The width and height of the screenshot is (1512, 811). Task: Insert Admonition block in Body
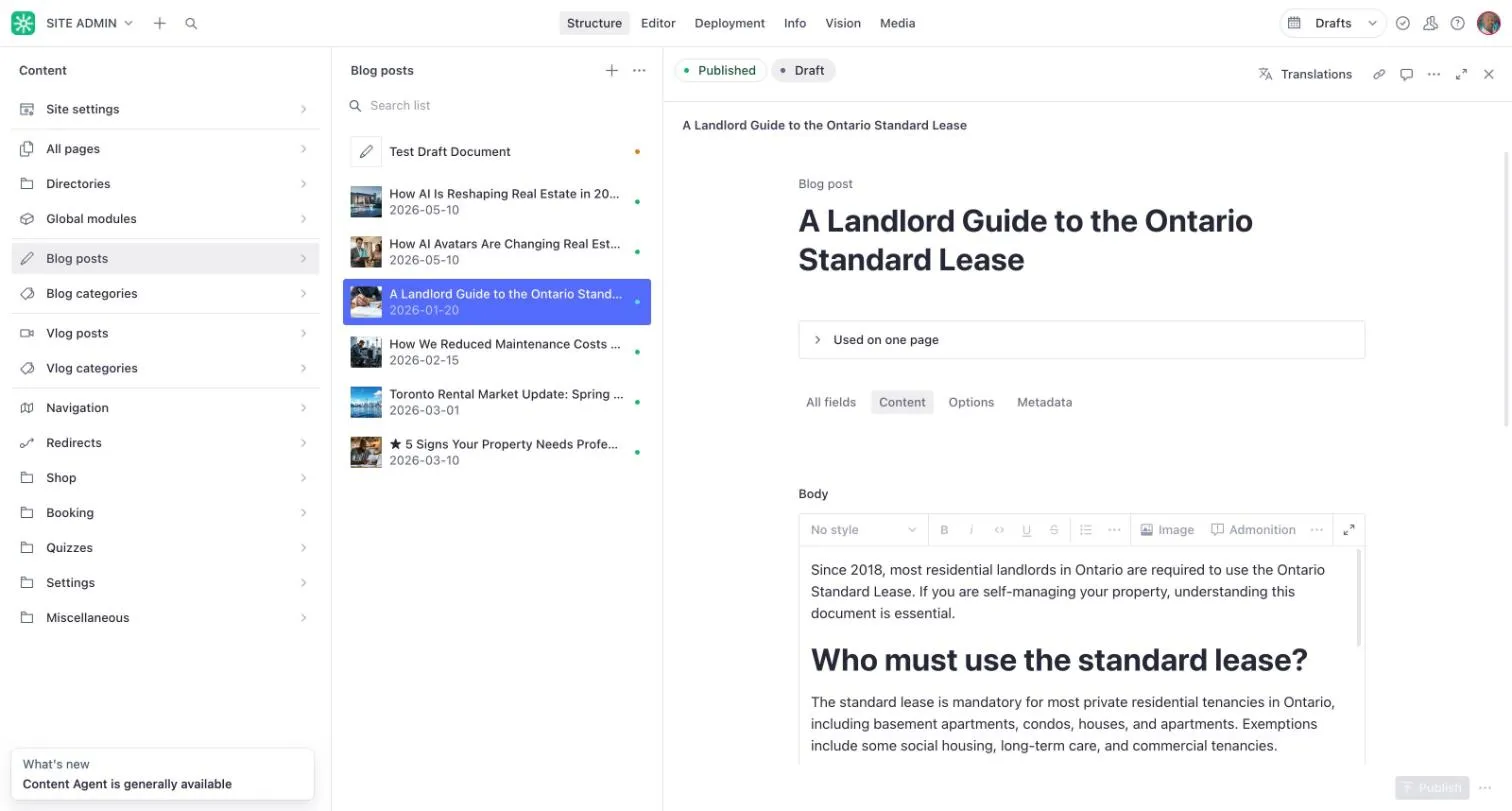(1253, 530)
